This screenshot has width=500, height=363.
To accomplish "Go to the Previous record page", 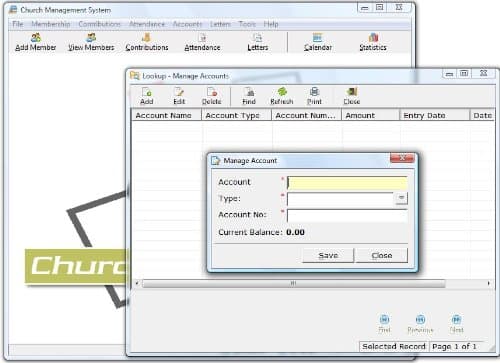I will click(x=420, y=324).
